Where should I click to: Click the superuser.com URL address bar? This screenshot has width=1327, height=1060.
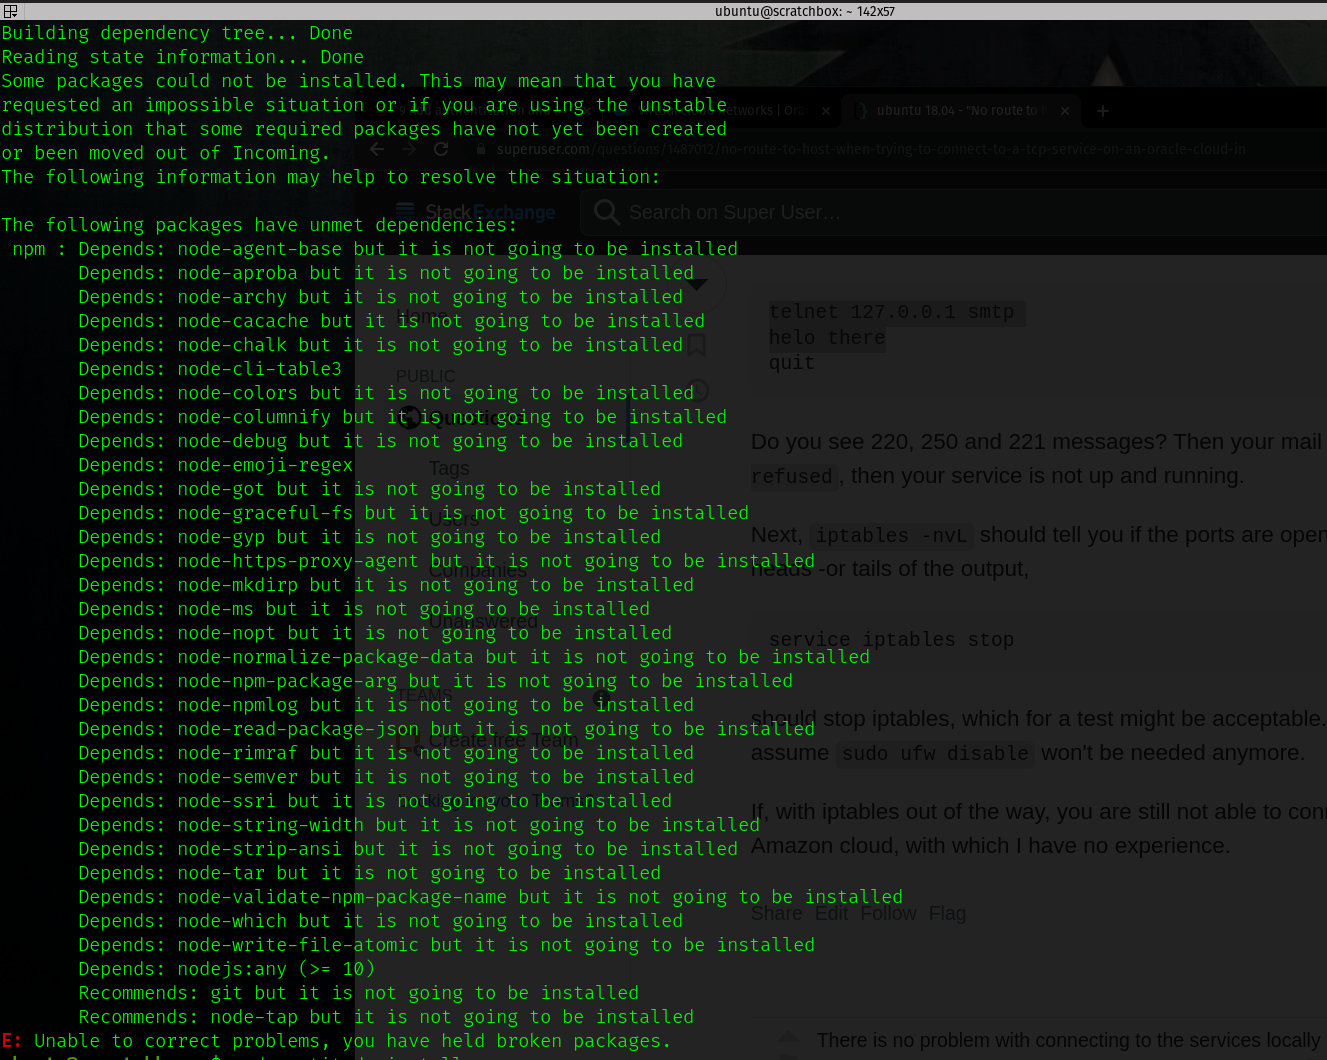tap(870, 149)
